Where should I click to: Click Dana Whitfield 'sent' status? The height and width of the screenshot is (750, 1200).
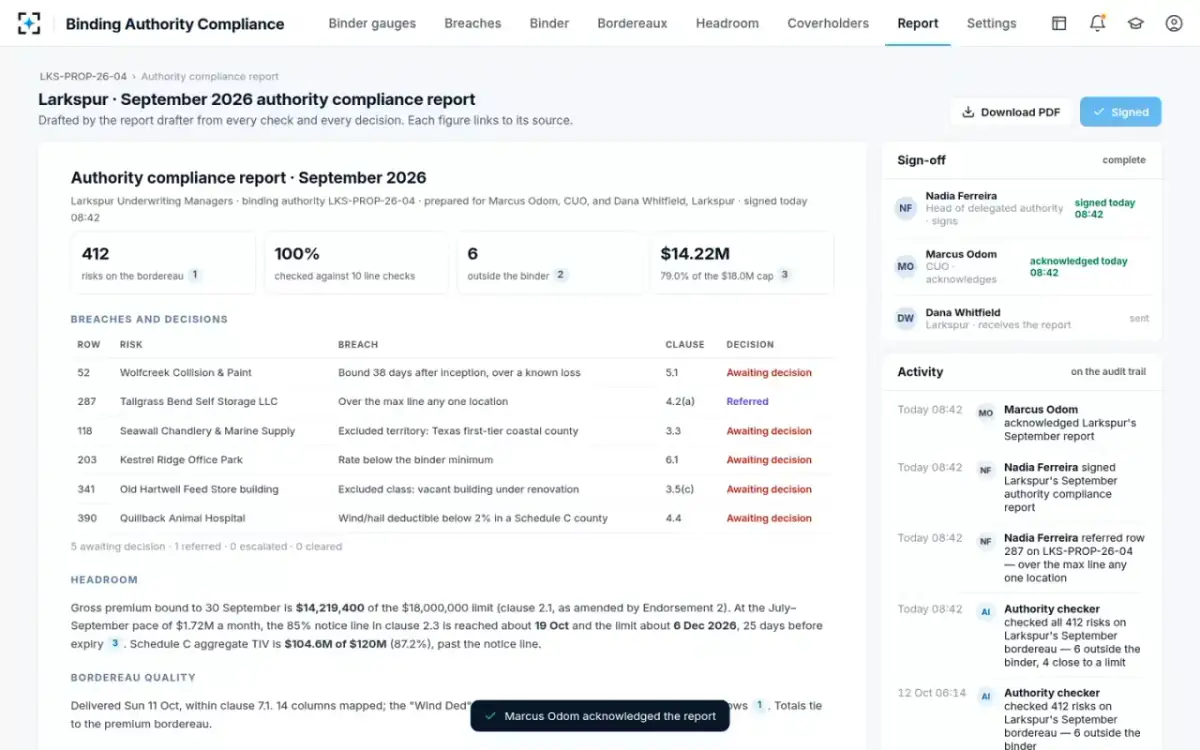1139,319
